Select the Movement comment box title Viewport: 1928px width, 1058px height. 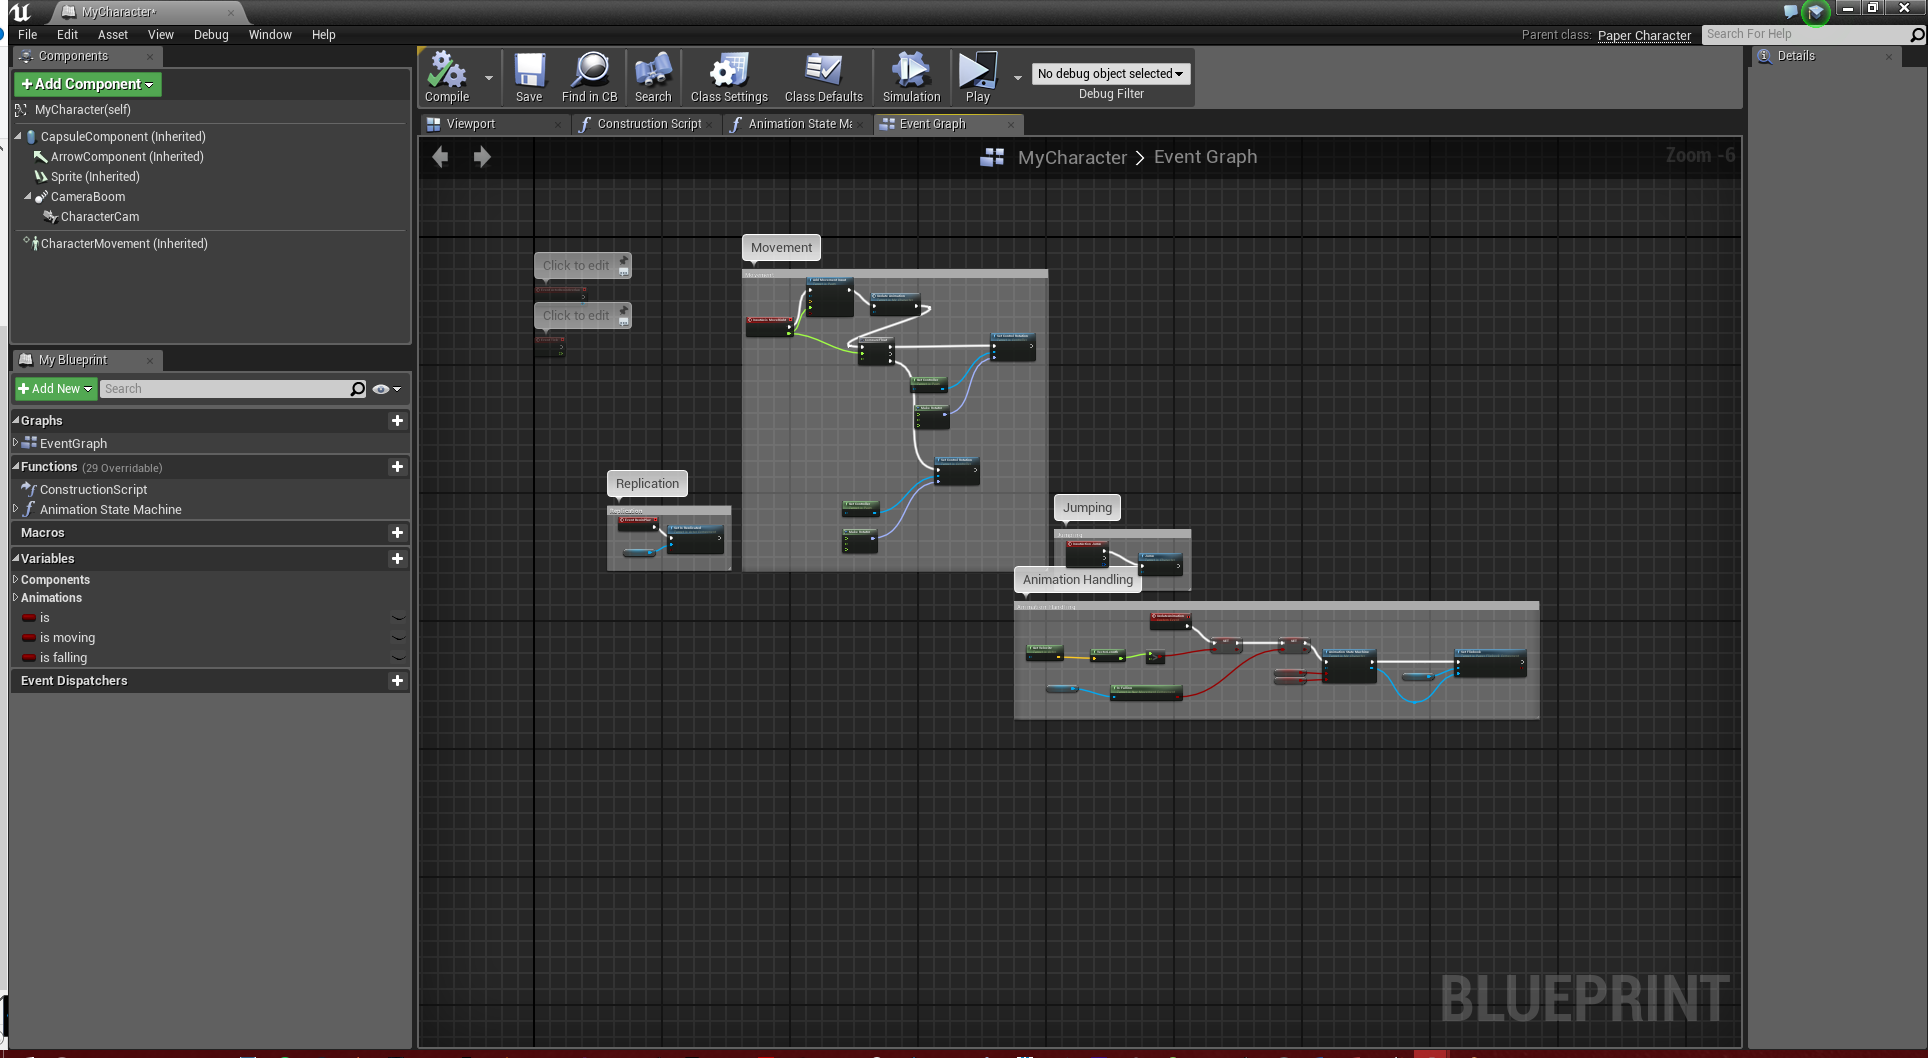coord(781,248)
